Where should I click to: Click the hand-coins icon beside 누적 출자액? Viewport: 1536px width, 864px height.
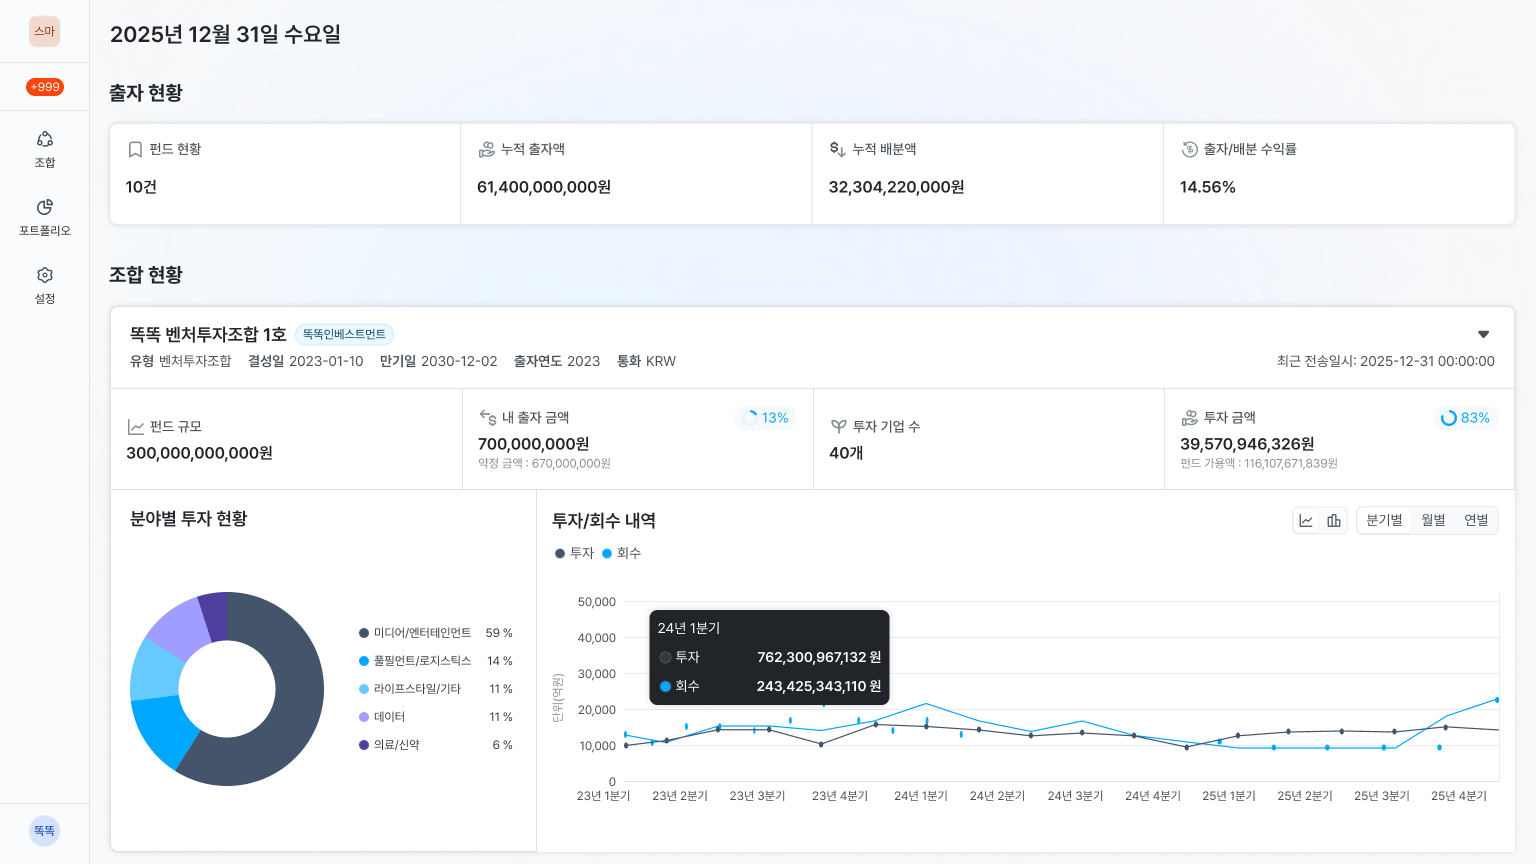pos(487,149)
